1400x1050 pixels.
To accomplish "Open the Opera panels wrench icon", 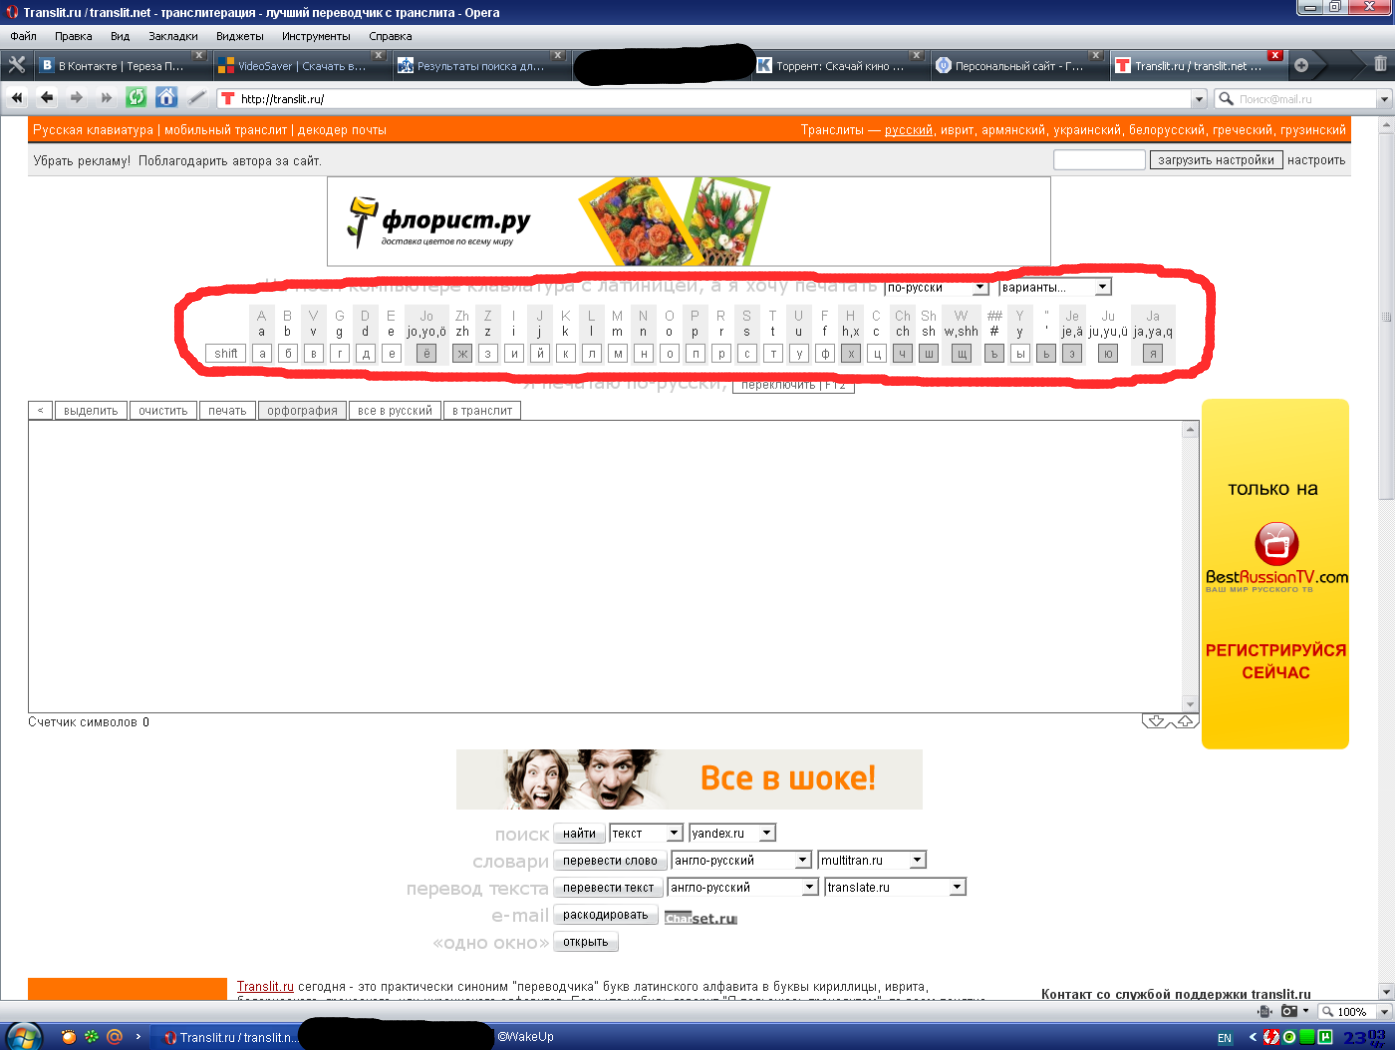I will point(16,65).
